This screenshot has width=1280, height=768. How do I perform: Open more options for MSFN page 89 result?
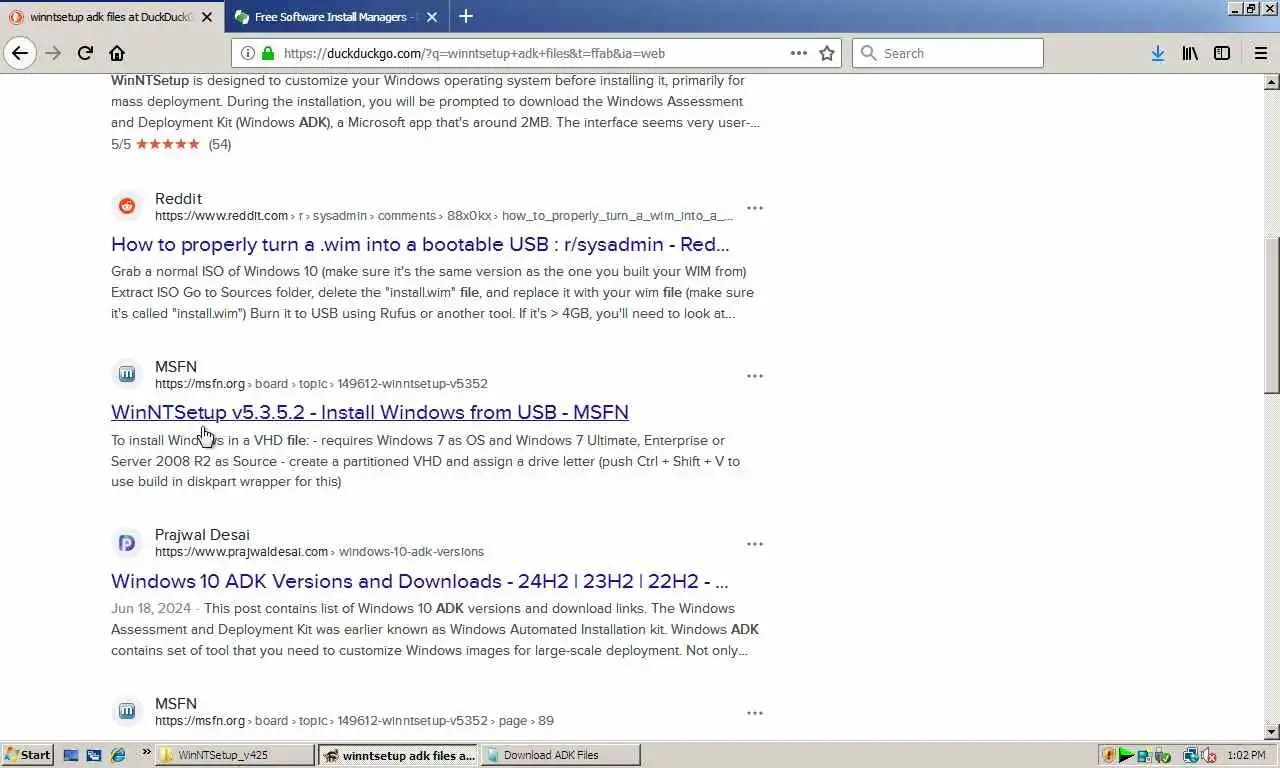[755, 713]
